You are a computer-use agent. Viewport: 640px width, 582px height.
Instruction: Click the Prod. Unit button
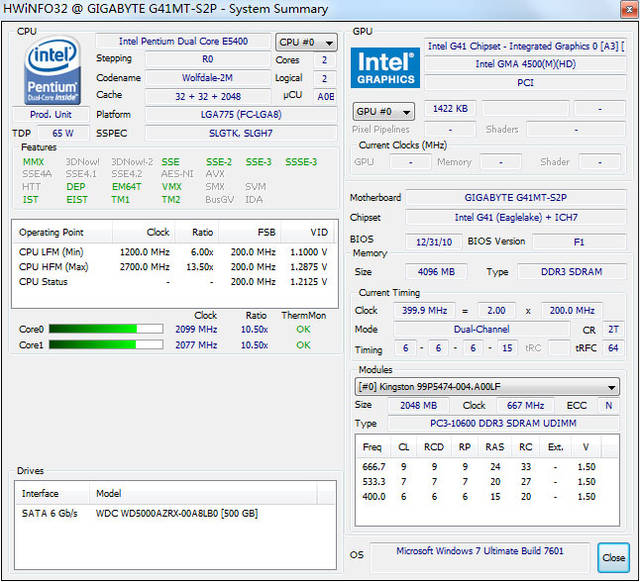(51, 114)
